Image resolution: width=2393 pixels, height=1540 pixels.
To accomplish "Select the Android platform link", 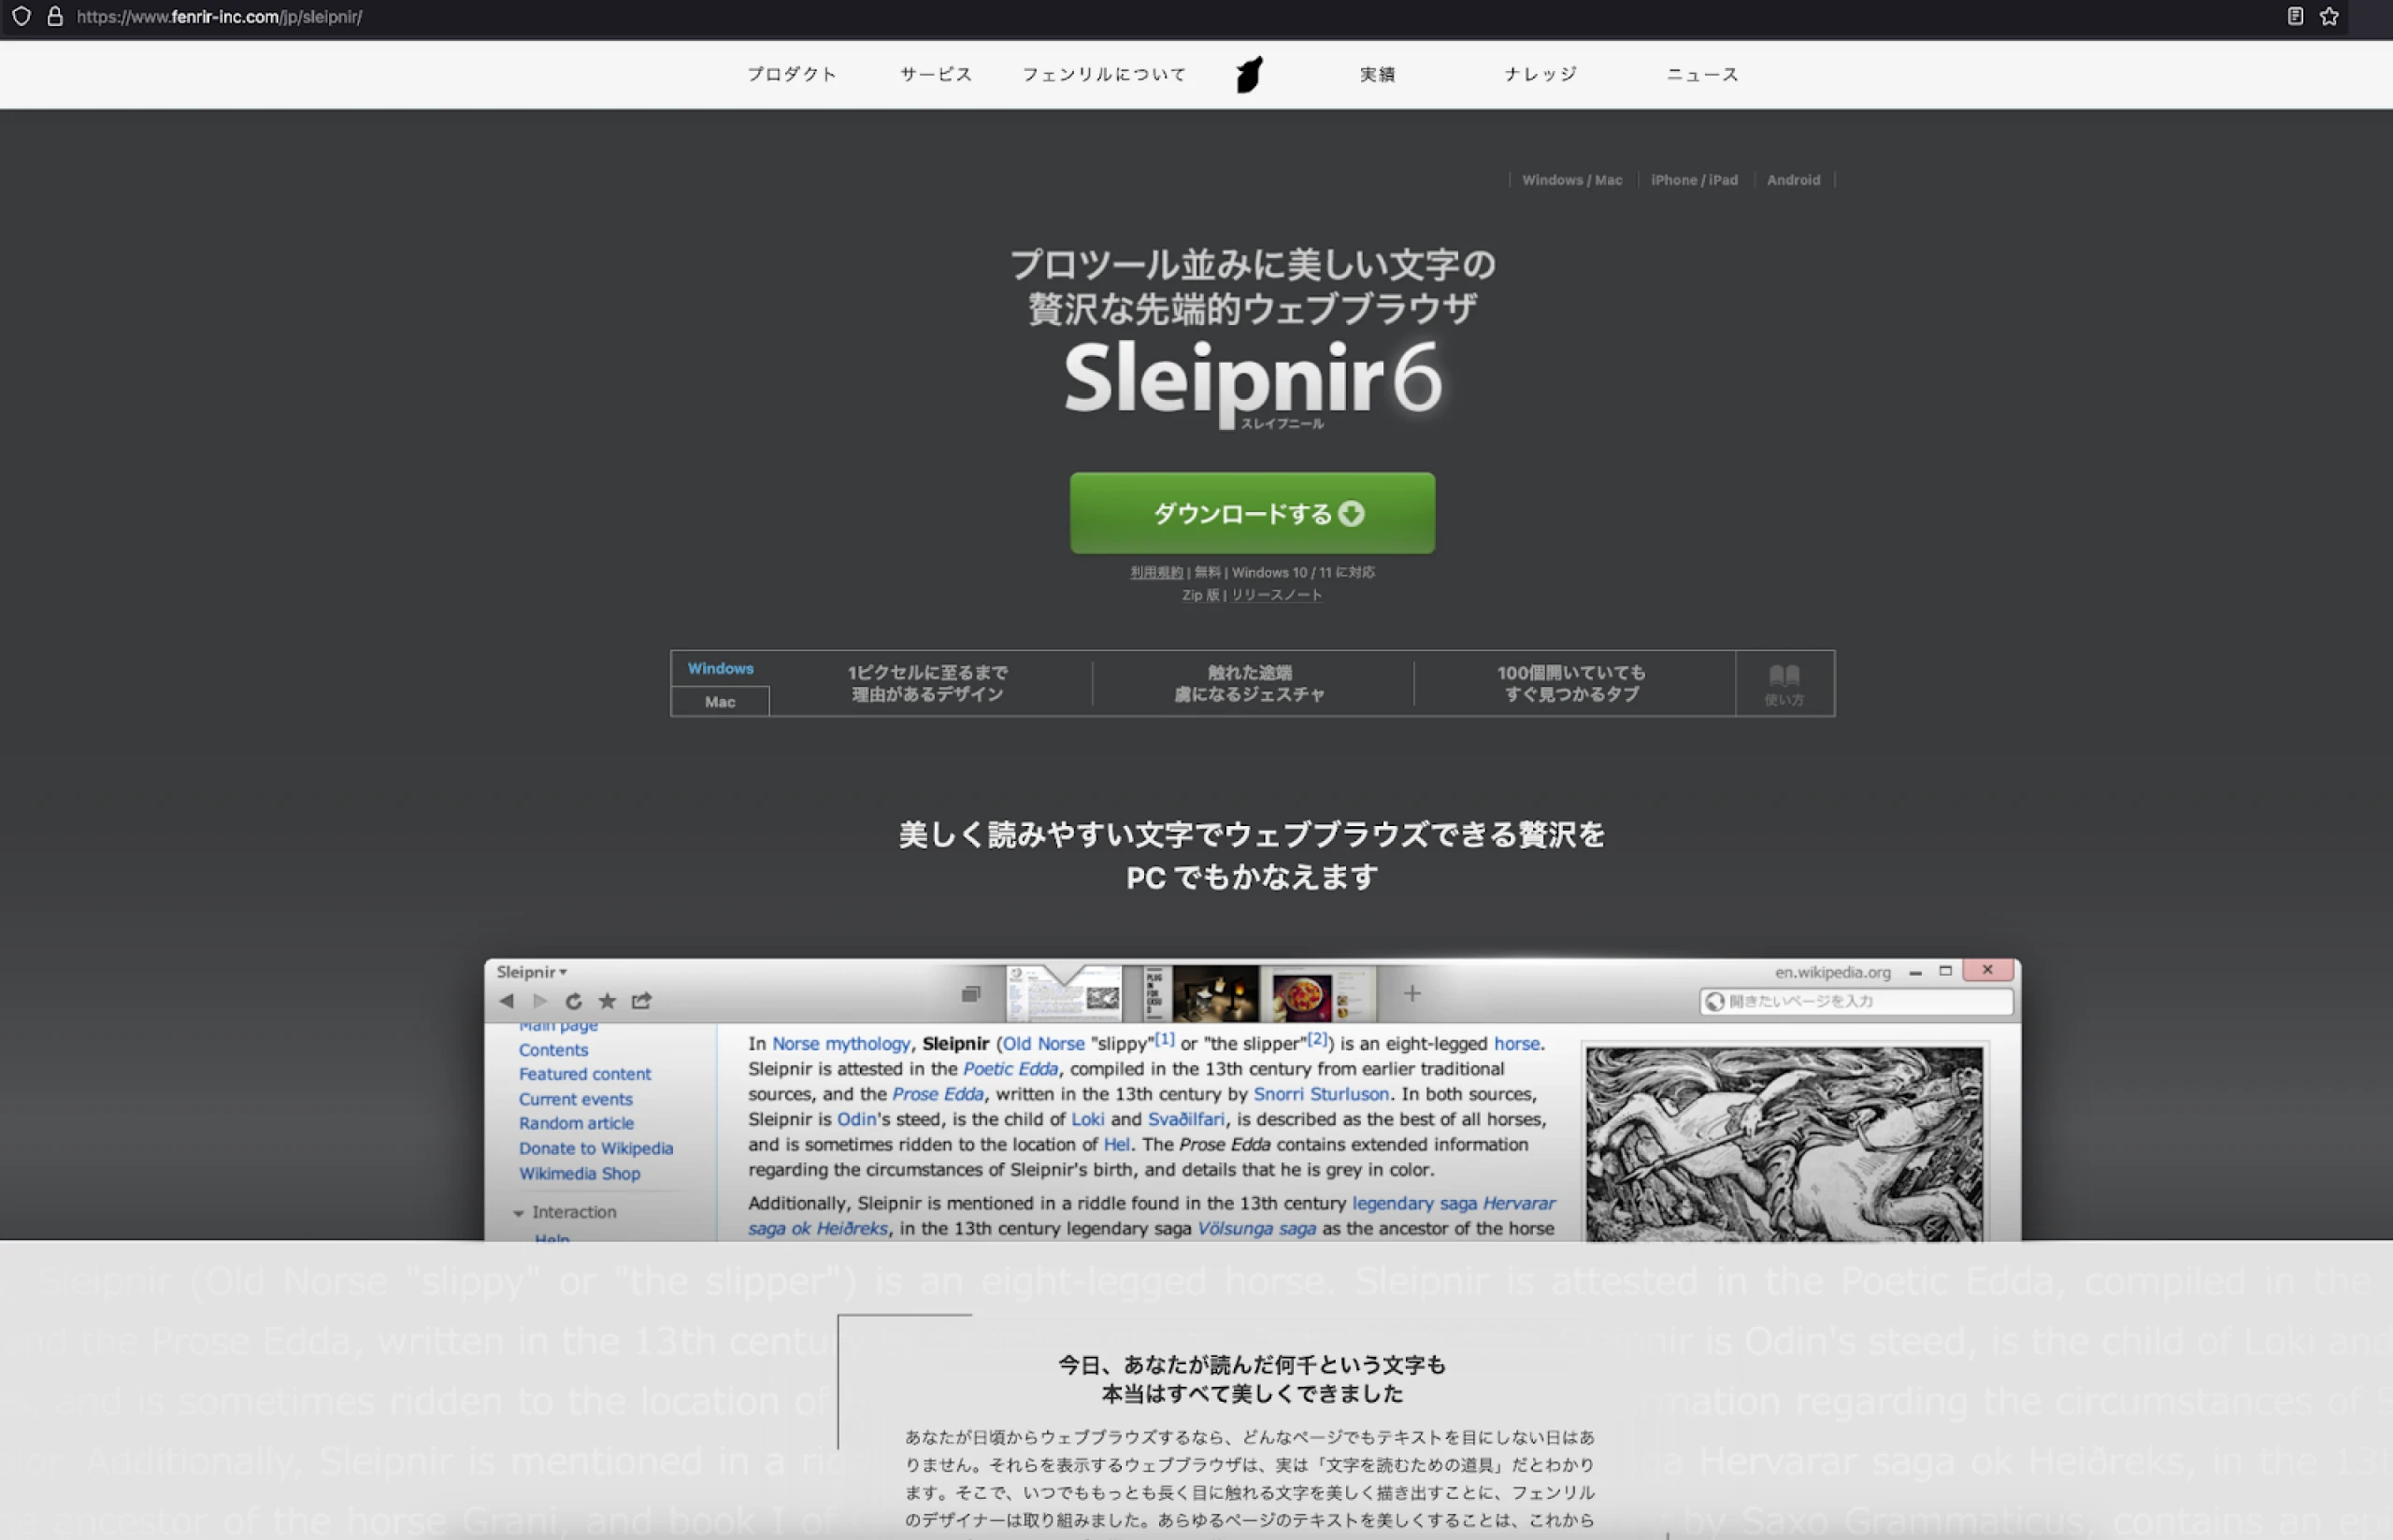I will coord(1793,180).
